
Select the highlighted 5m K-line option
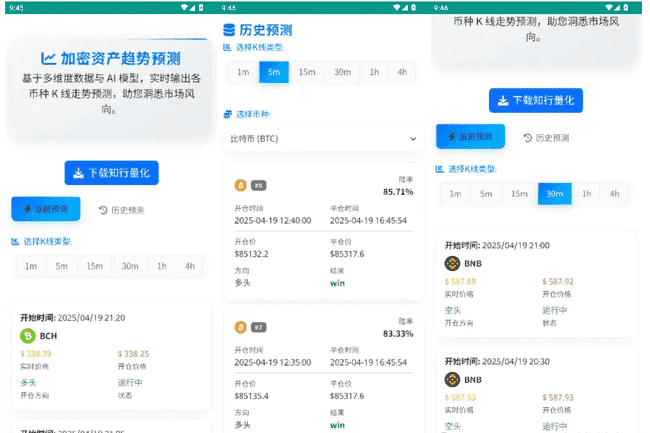pyautogui.click(x=273, y=72)
